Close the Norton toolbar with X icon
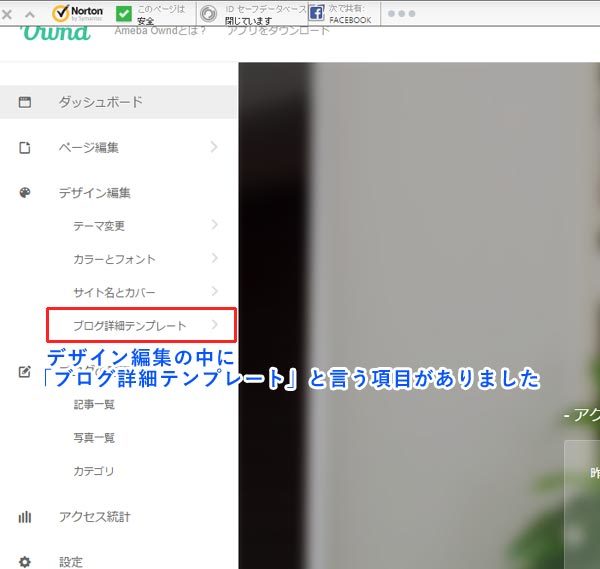This screenshot has height=569, width=600. (x=7, y=15)
